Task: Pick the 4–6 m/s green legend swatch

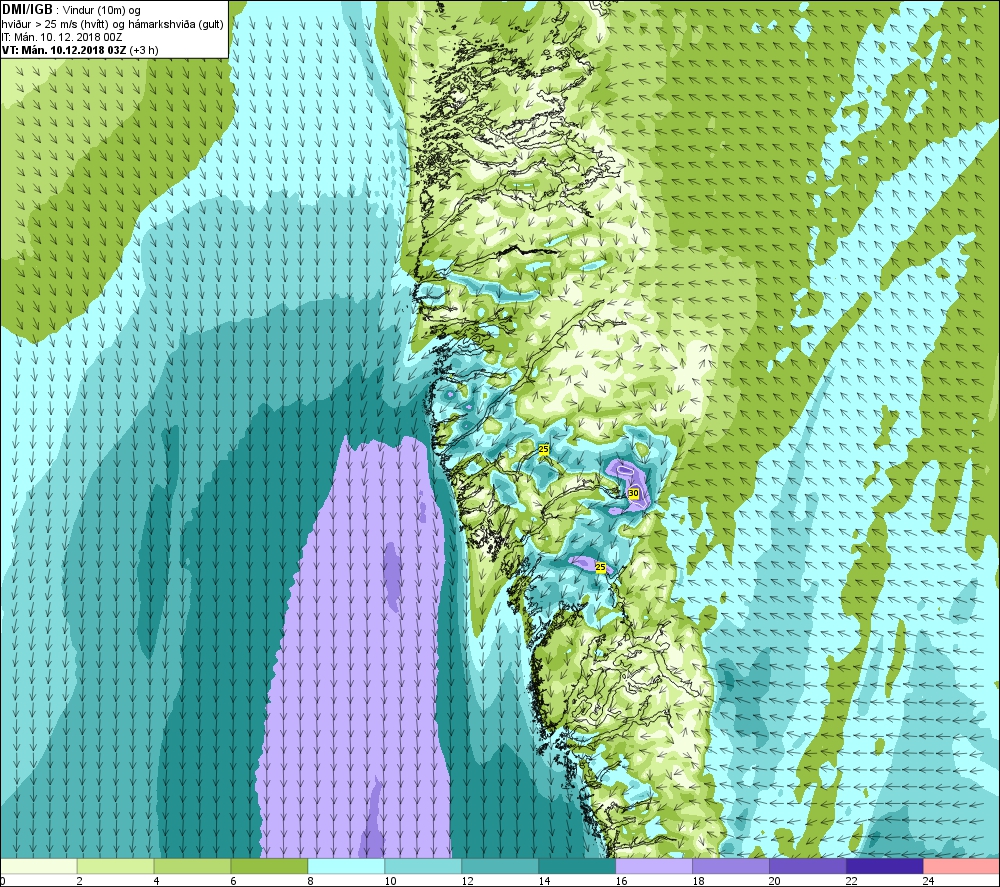Action: click(192, 866)
